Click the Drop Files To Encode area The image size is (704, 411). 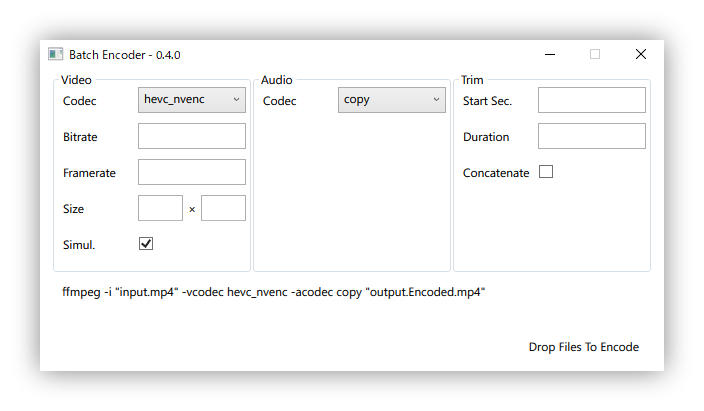(583, 347)
